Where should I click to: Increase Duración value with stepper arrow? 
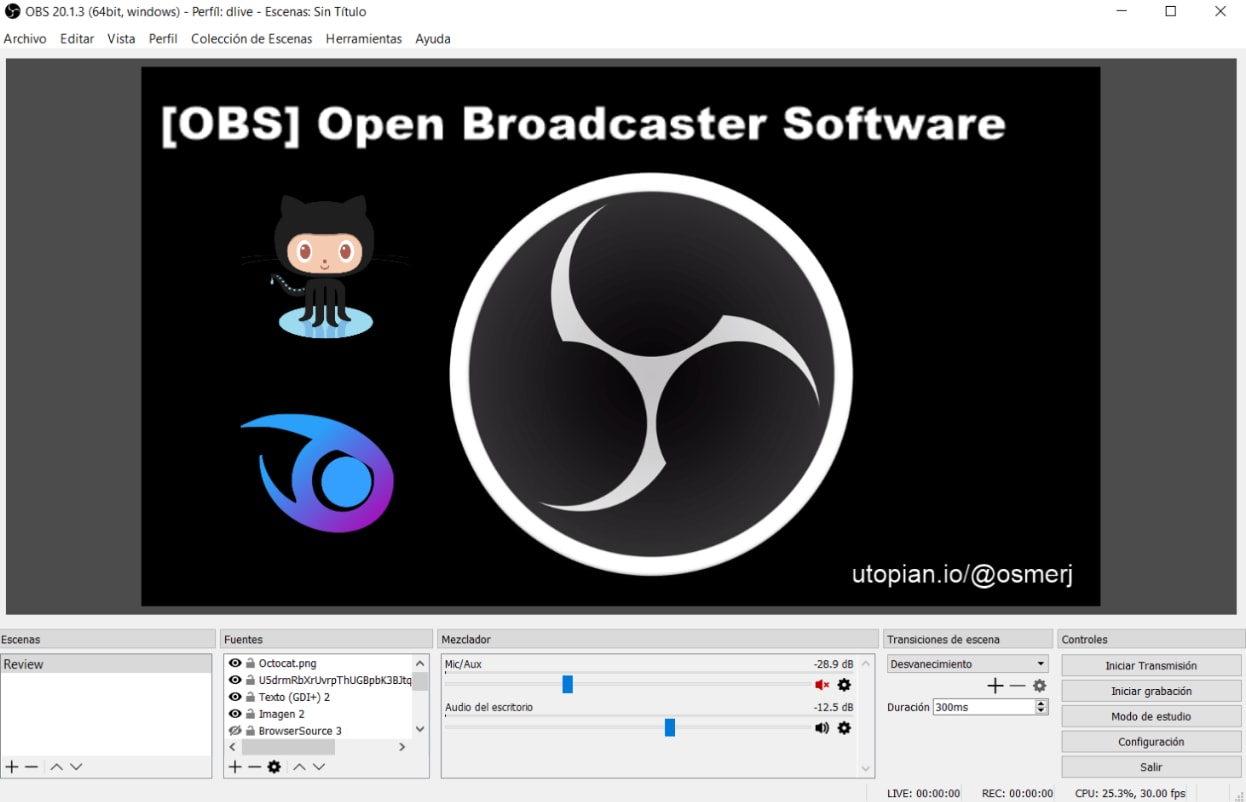point(1041,703)
